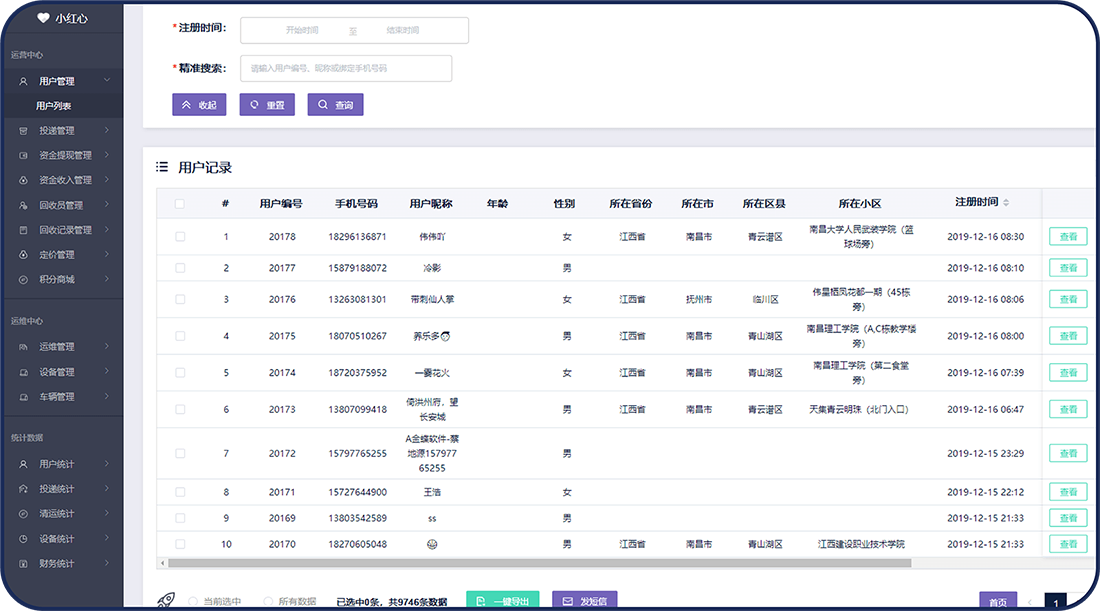This screenshot has height=611, width=1100.
Task: Click the 首页 first page button
Action: (x=998, y=601)
